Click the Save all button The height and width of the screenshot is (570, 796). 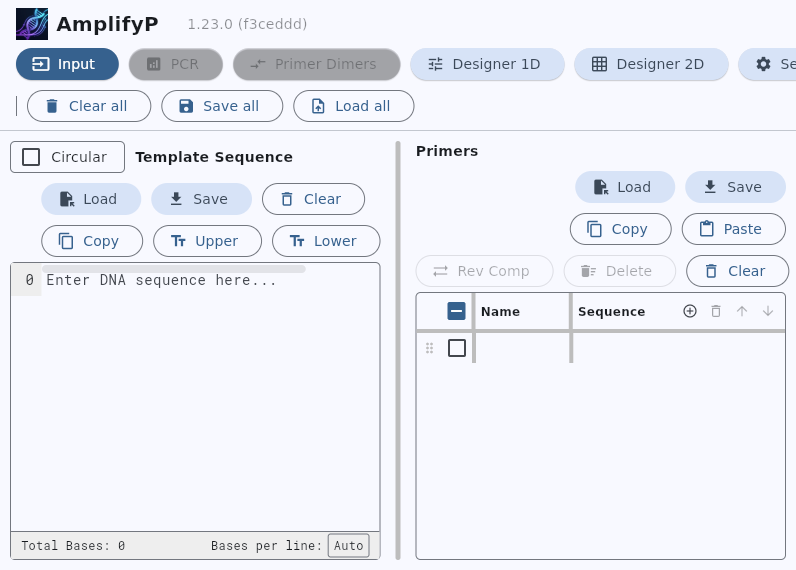(222, 106)
